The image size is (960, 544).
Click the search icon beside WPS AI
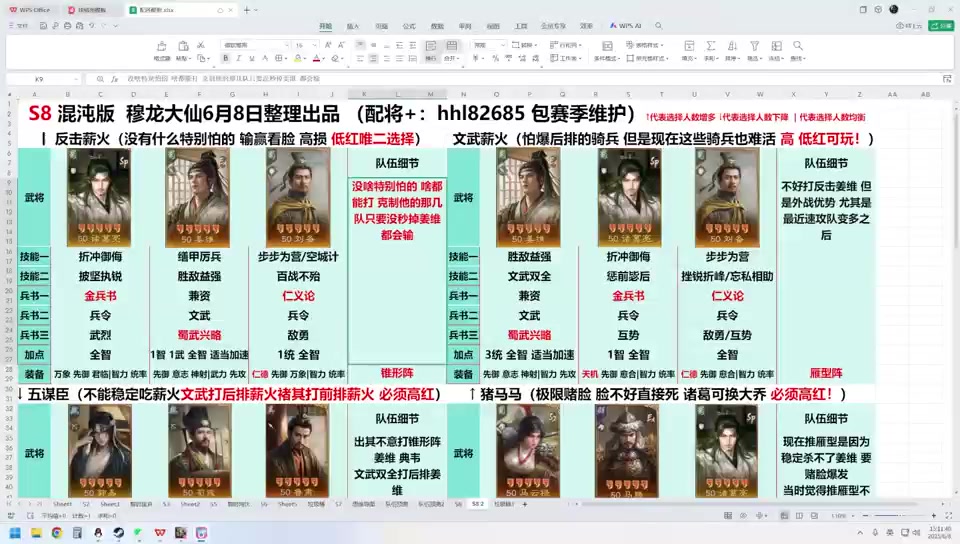click(x=659, y=26)
